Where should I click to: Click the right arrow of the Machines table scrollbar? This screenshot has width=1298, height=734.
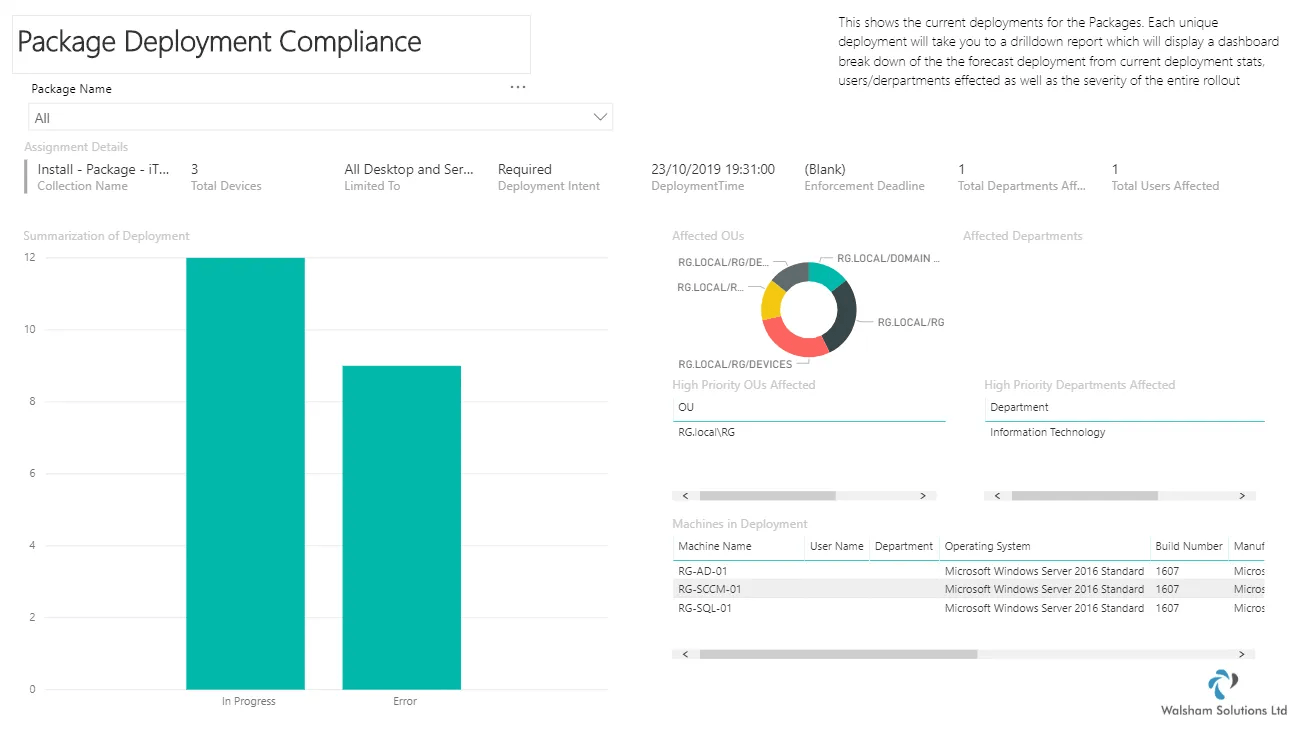click(1242, 654)
